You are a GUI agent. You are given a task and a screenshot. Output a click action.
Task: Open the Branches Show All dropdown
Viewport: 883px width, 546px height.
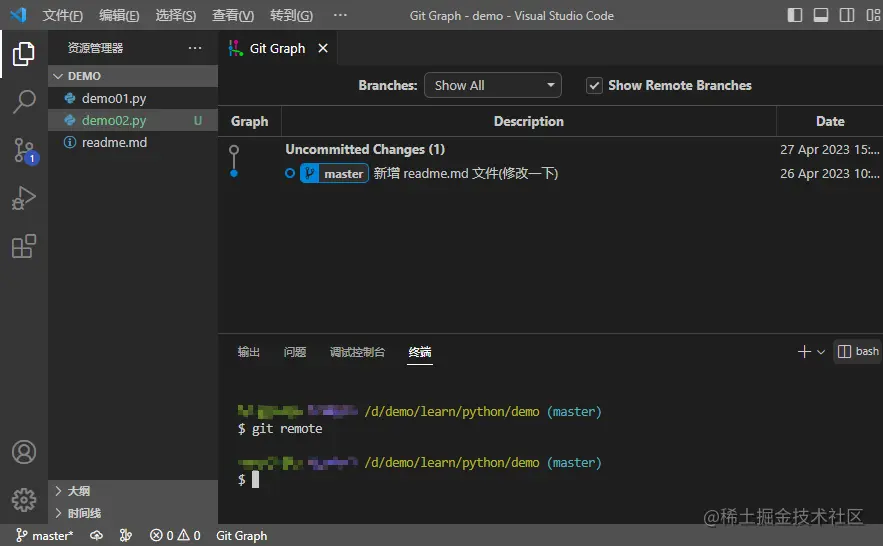(493, 85)
